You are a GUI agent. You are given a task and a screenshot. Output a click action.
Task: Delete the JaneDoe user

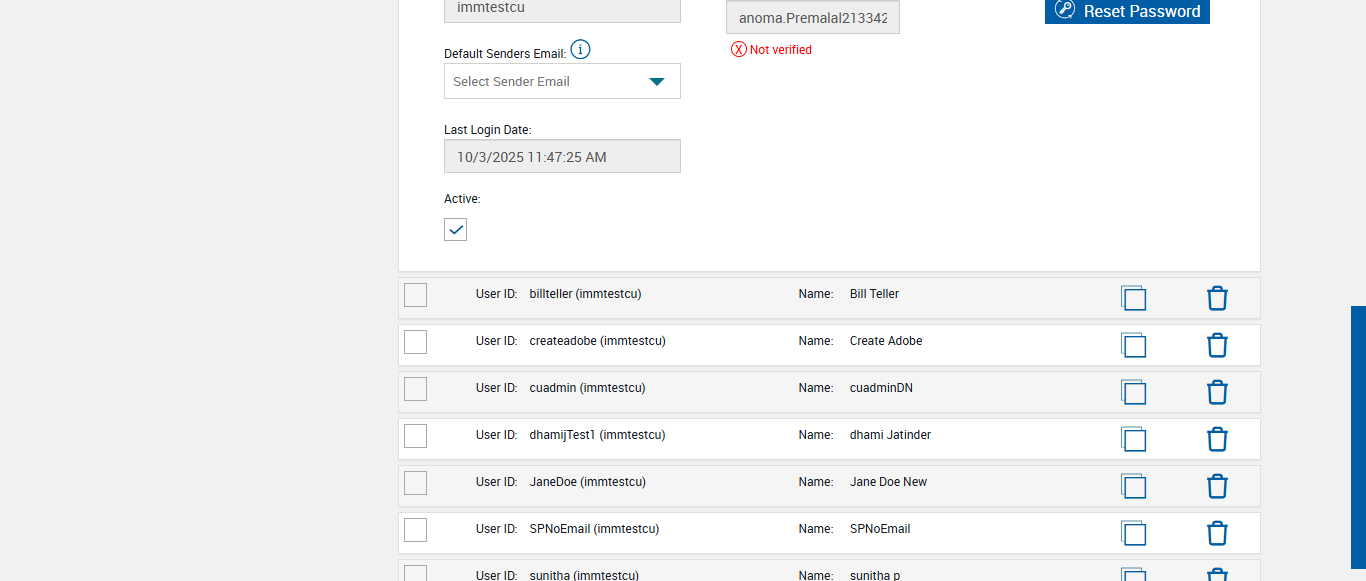click(1217, 486)
